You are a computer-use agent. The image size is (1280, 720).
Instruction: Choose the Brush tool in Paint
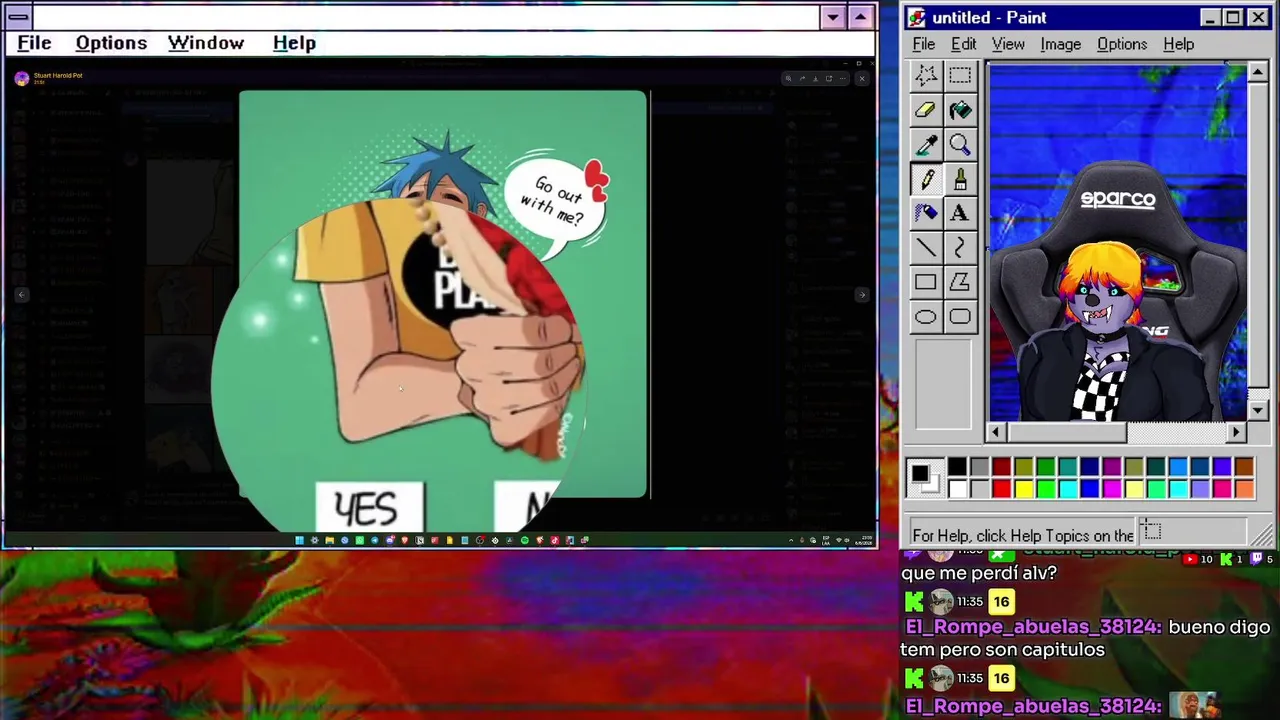point(960,179)
